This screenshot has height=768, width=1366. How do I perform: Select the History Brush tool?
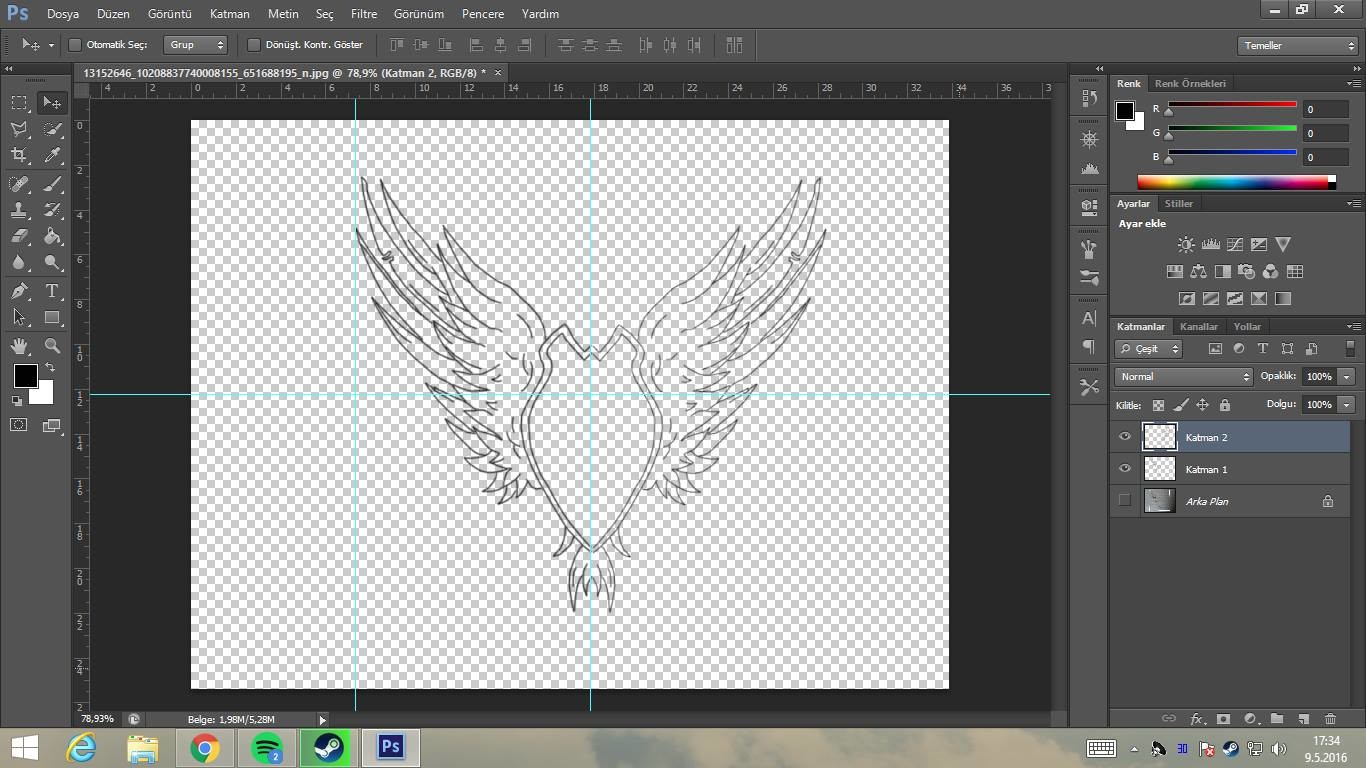pos(52,210)
